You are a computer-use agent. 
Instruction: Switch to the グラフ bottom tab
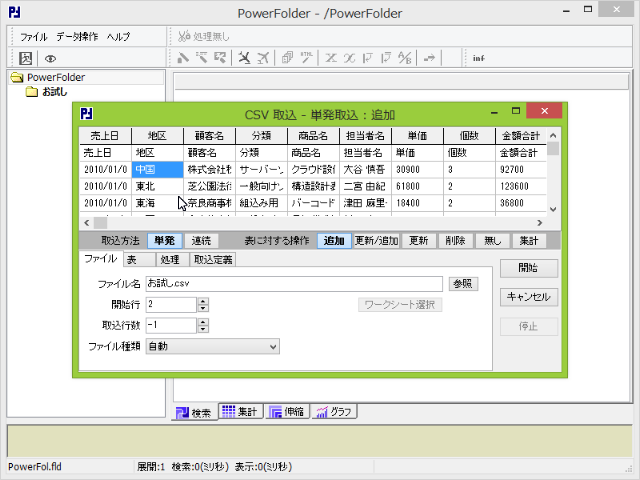point(334,411)
